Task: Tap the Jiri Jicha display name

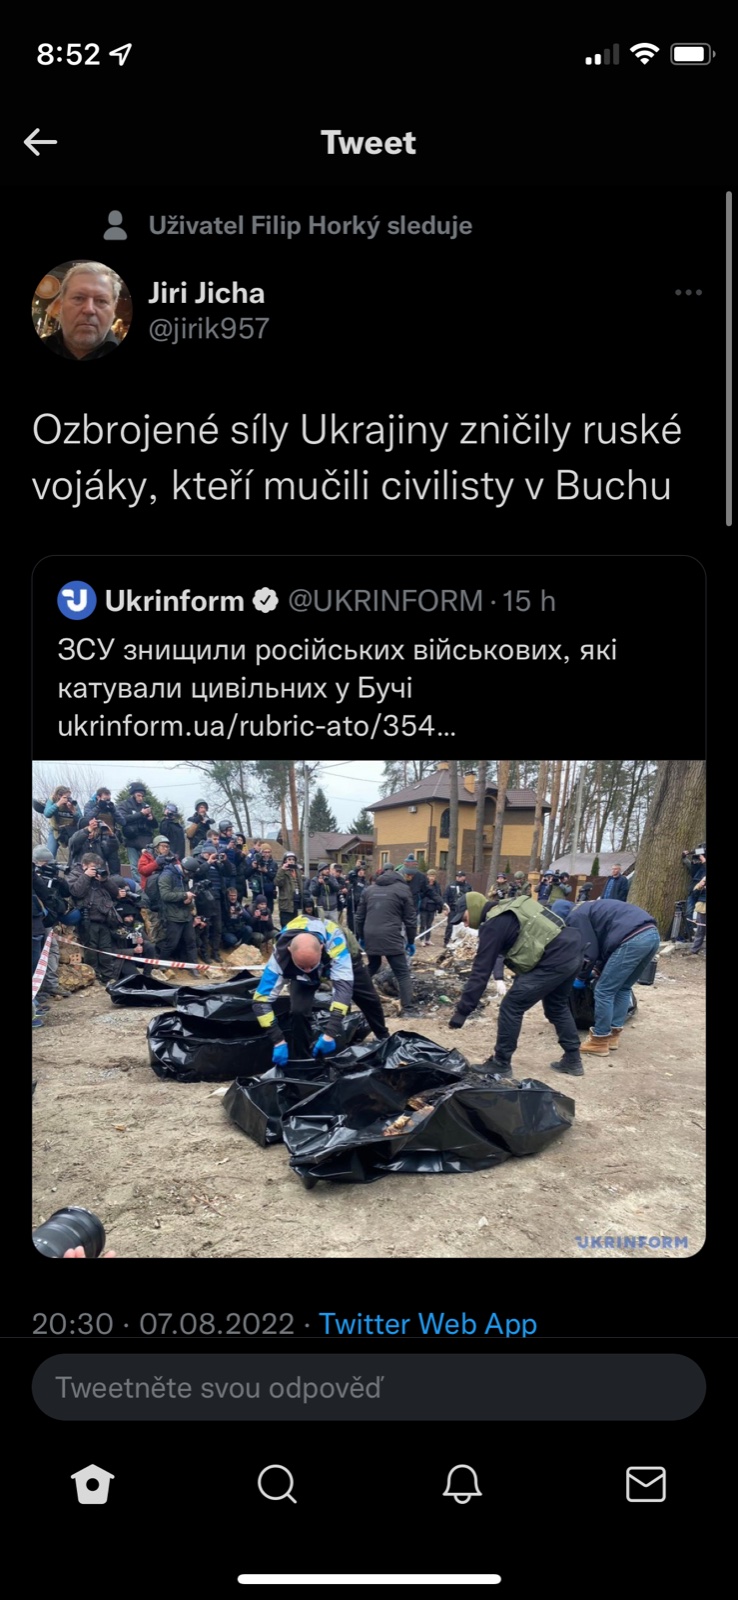Action: click(207, 293)
